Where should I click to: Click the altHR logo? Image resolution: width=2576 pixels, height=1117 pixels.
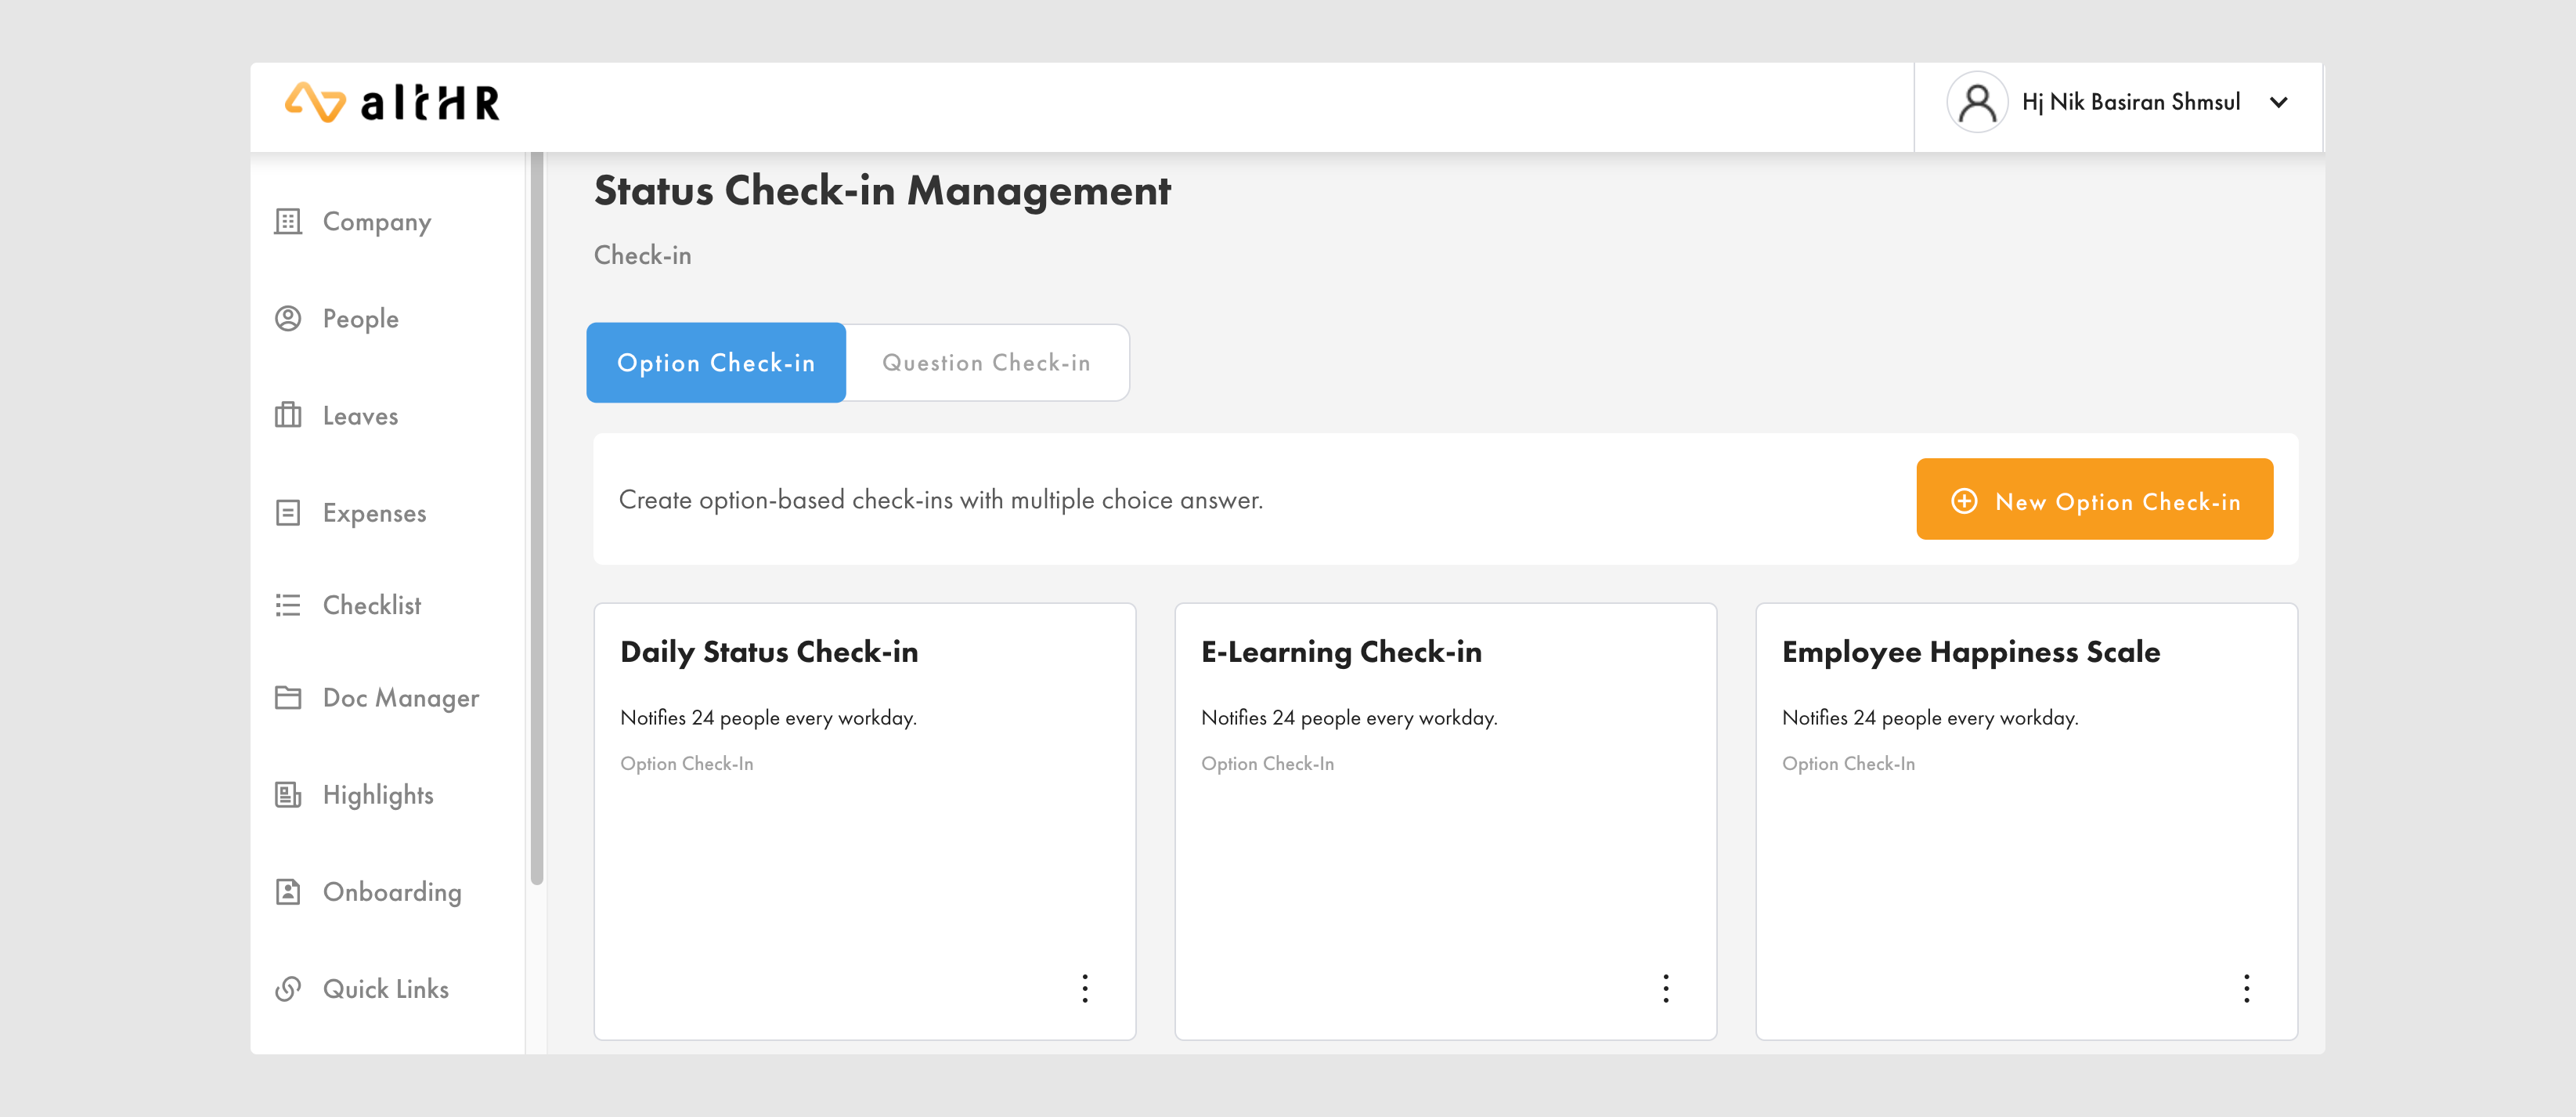pos(392,102)
